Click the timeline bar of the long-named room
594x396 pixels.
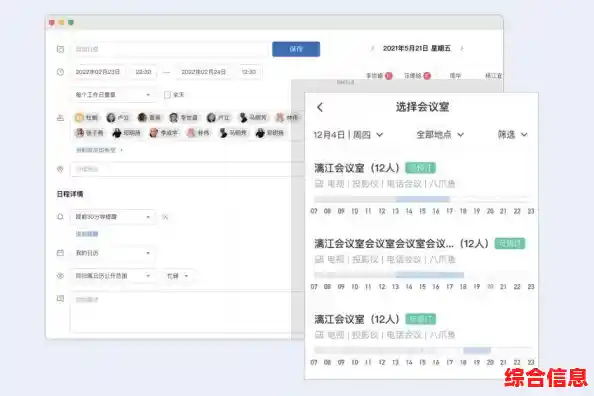pyautogui.click(x=421, y=275)
